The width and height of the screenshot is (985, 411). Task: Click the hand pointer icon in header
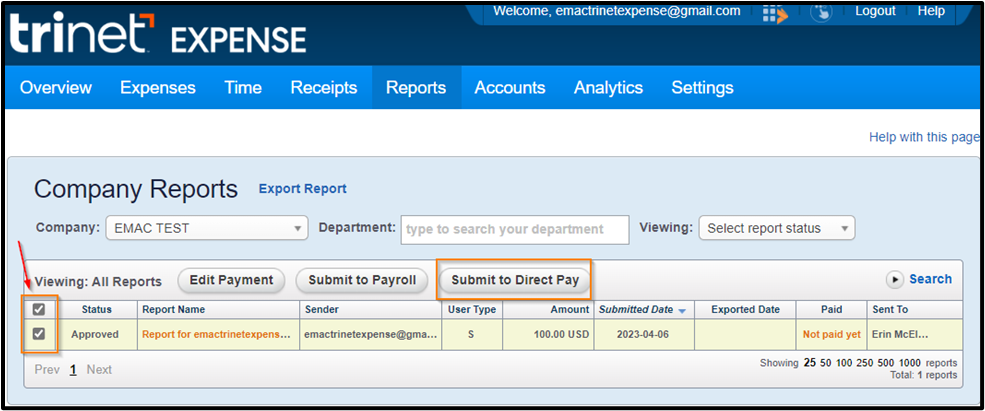821,13
